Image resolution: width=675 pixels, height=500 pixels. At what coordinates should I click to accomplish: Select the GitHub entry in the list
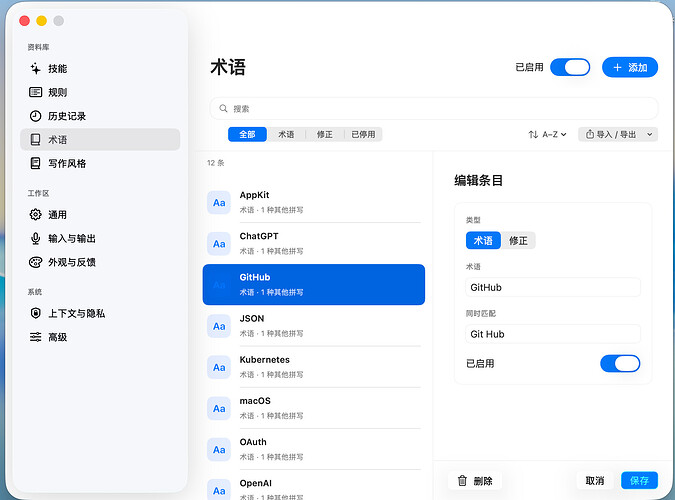[x=314, y=285]
